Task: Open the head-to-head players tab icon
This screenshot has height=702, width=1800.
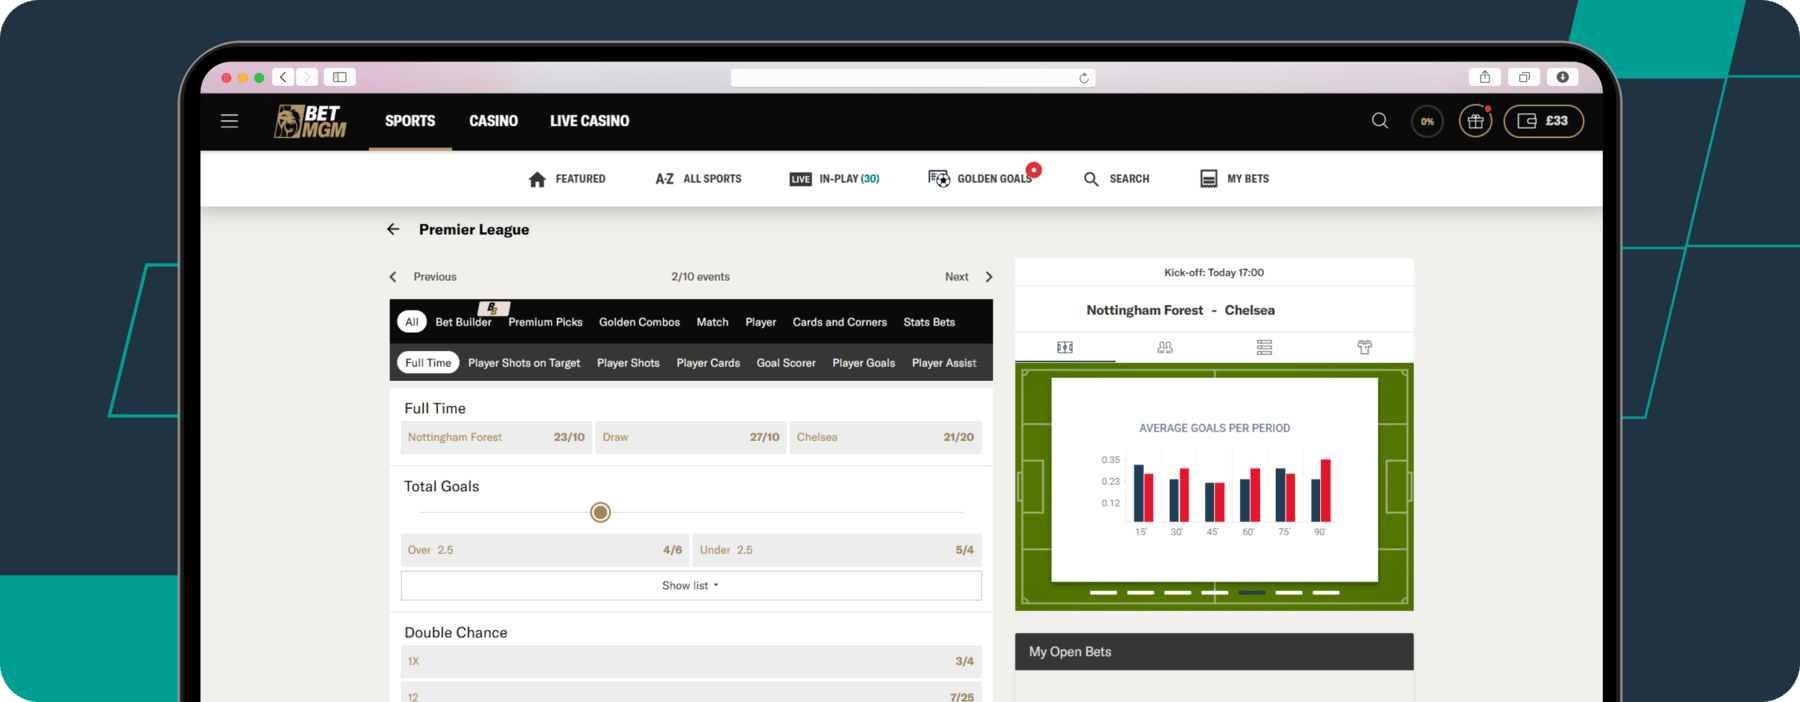Action: point(1165,347)
